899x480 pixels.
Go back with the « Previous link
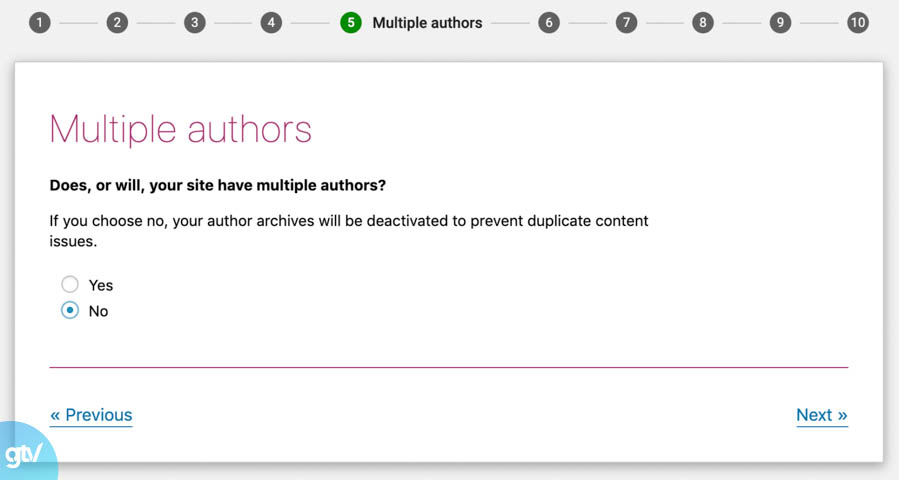tap(91, 415)
